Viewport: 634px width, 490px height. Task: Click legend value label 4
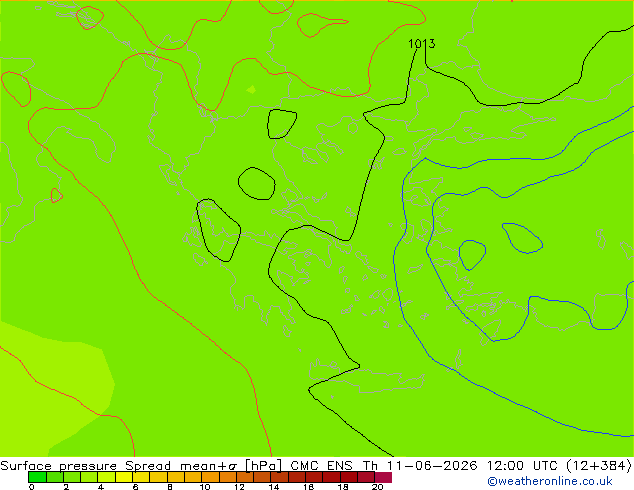click(101, 487)
